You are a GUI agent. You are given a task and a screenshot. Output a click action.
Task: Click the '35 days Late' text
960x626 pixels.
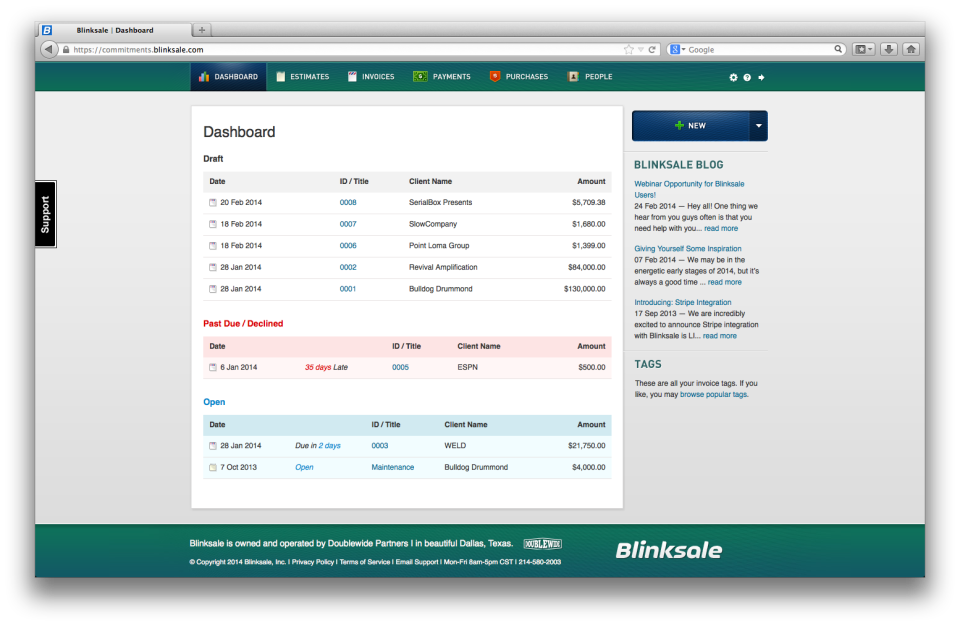326,368
